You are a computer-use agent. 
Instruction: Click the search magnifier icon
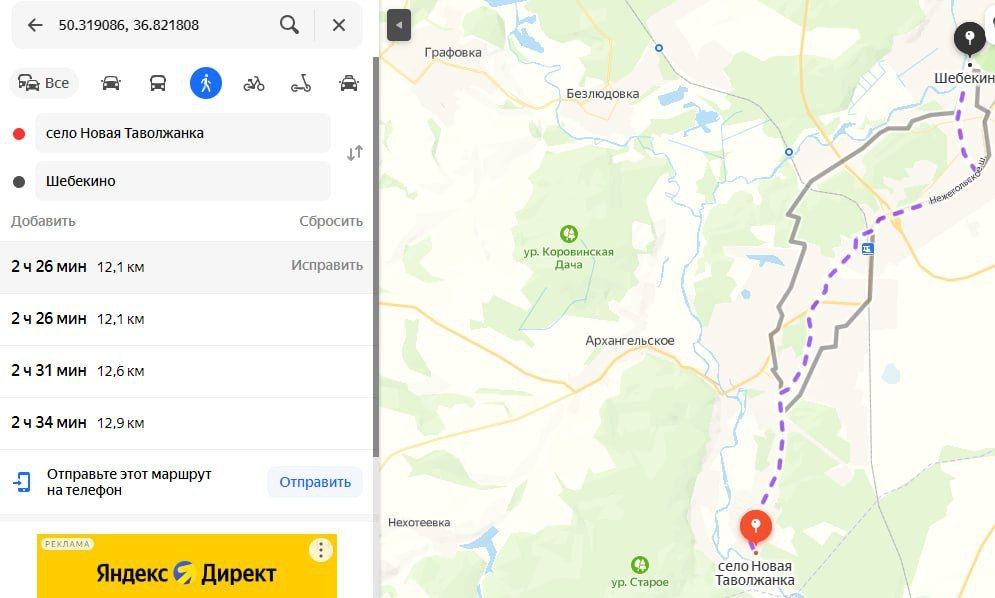pyautogui.click(x=289, y=25)
